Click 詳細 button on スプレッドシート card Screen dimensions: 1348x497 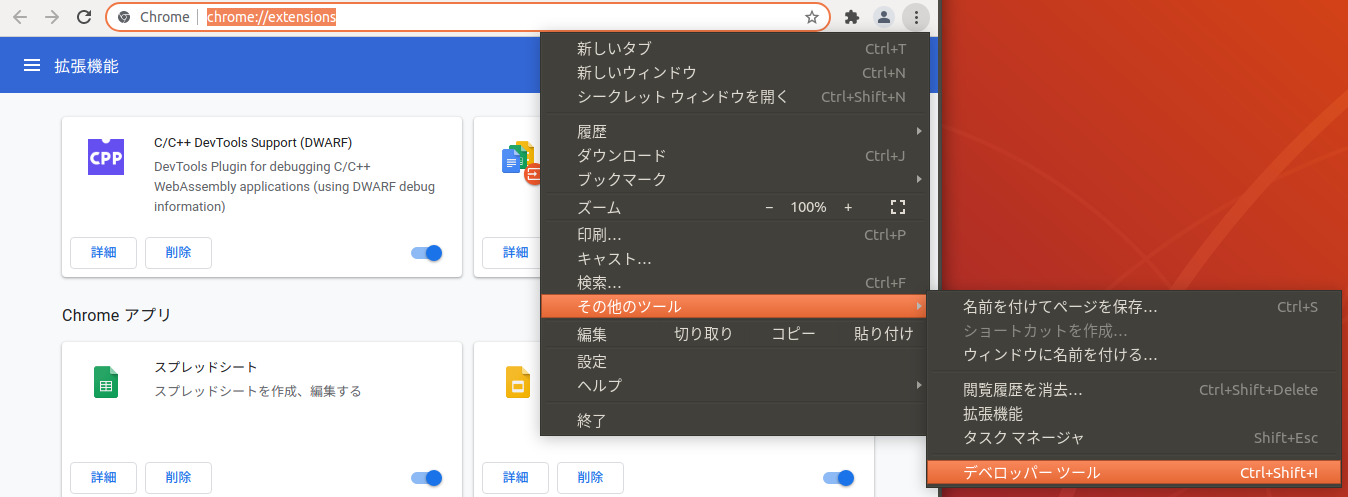pyautogui.click(x=104, y=478)
